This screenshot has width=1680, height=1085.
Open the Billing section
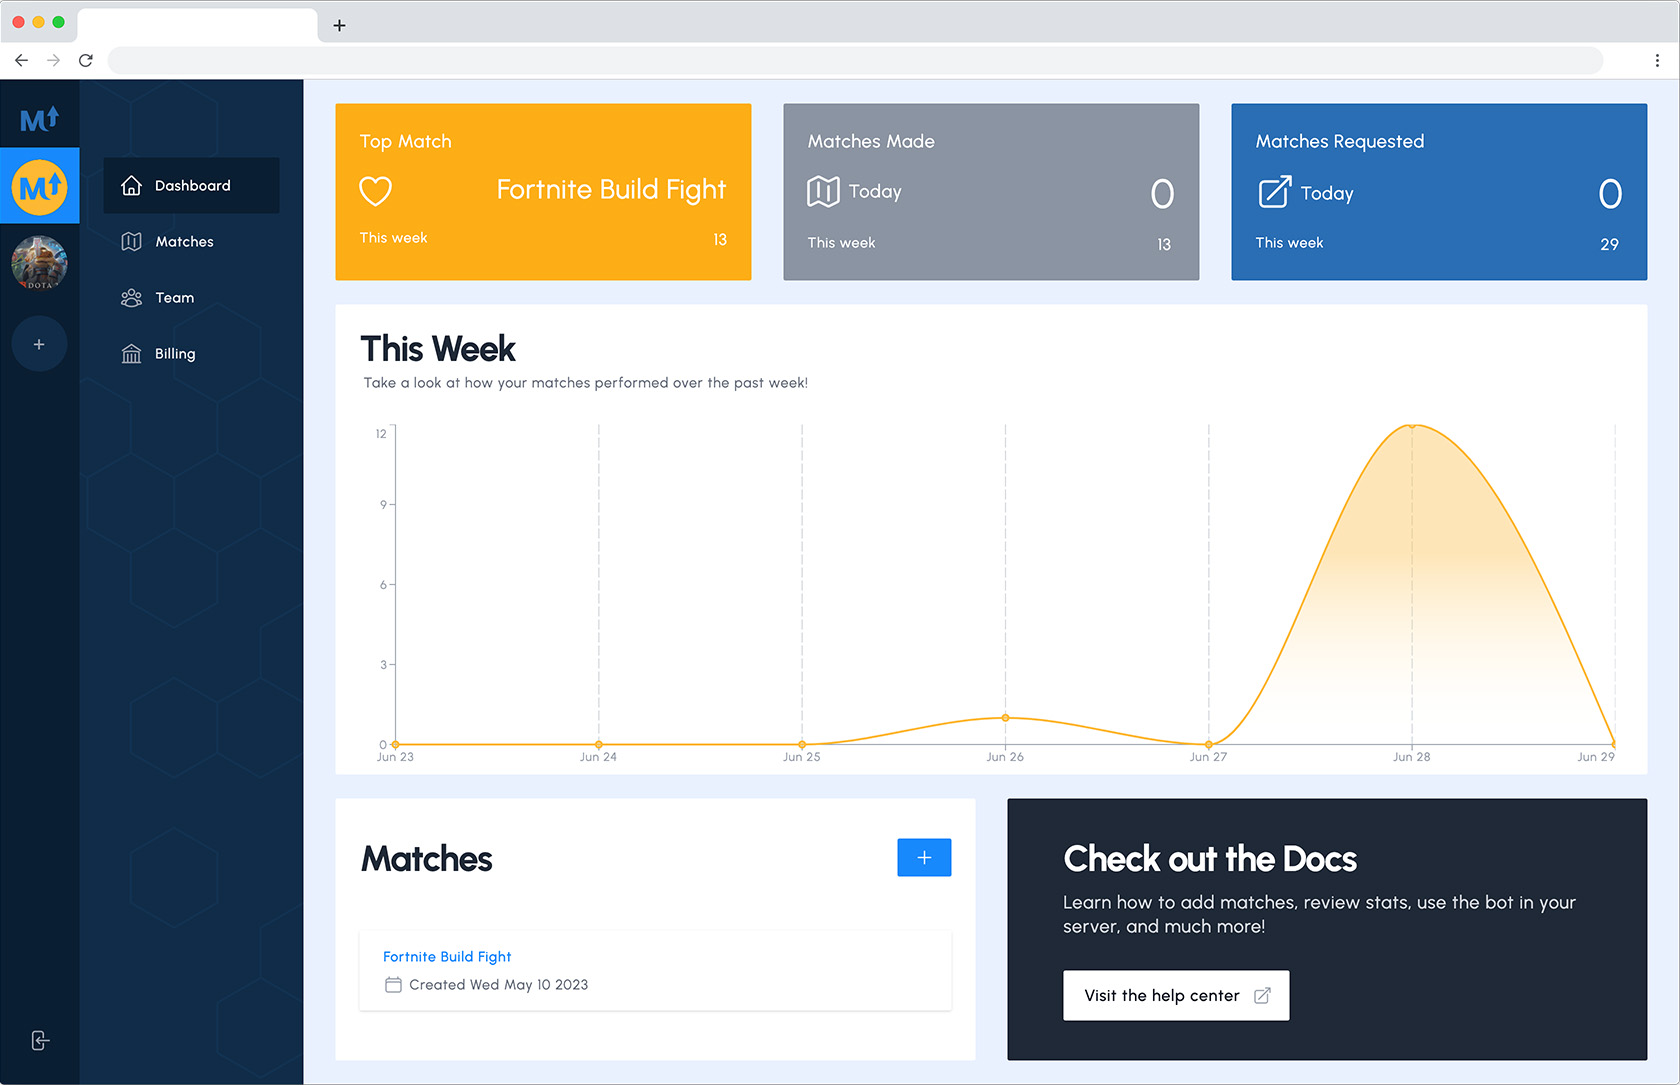[x=174, y=354]
